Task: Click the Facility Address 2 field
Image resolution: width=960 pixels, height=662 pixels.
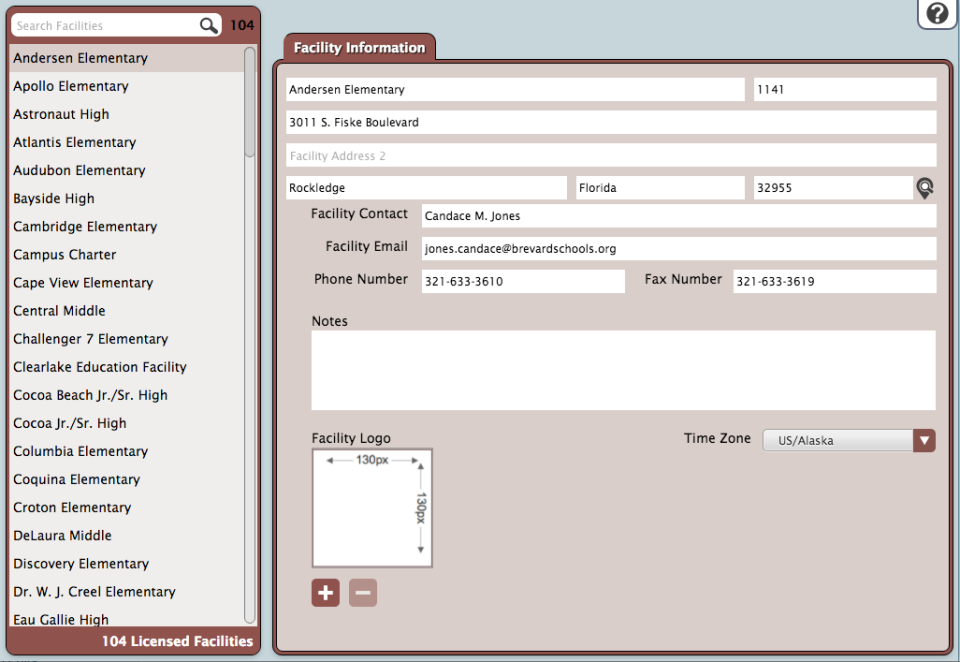Action: pos(610,156)
